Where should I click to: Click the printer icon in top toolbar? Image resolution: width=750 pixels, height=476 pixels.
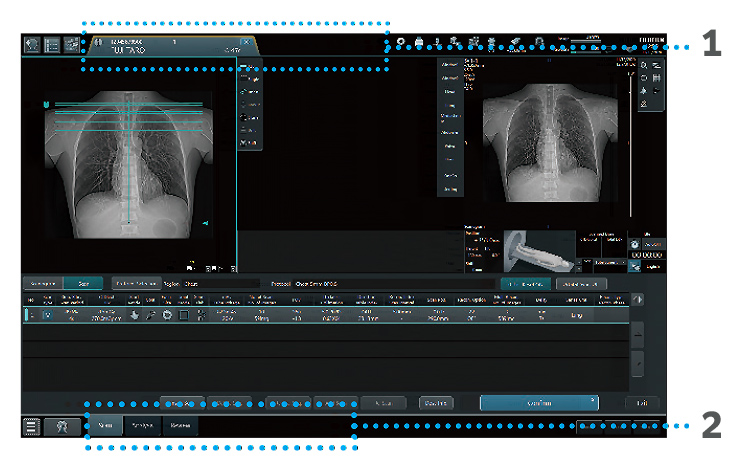(419, 43)
